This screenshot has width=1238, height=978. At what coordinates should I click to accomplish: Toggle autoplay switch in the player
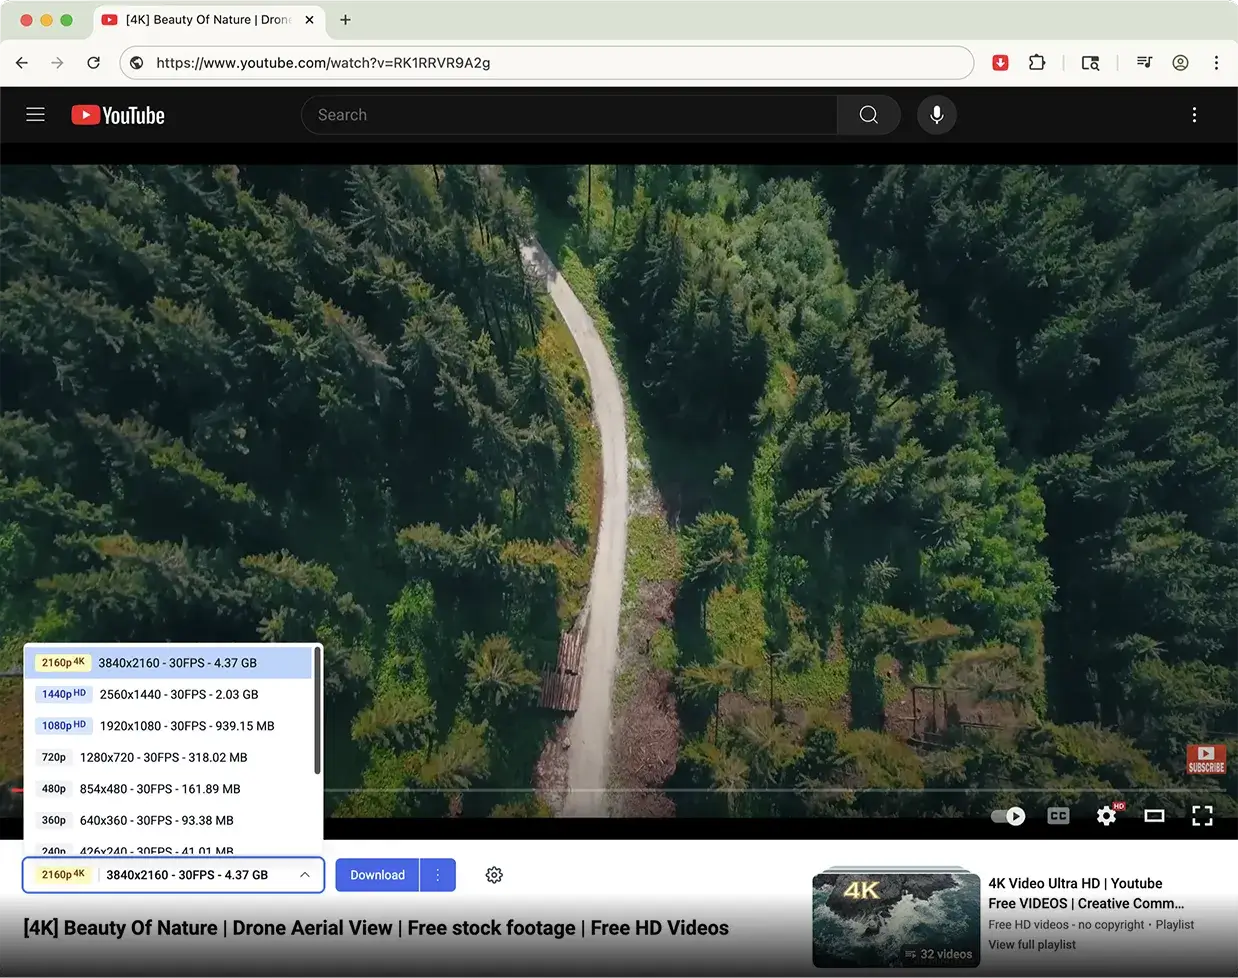tap(1008, 816)
